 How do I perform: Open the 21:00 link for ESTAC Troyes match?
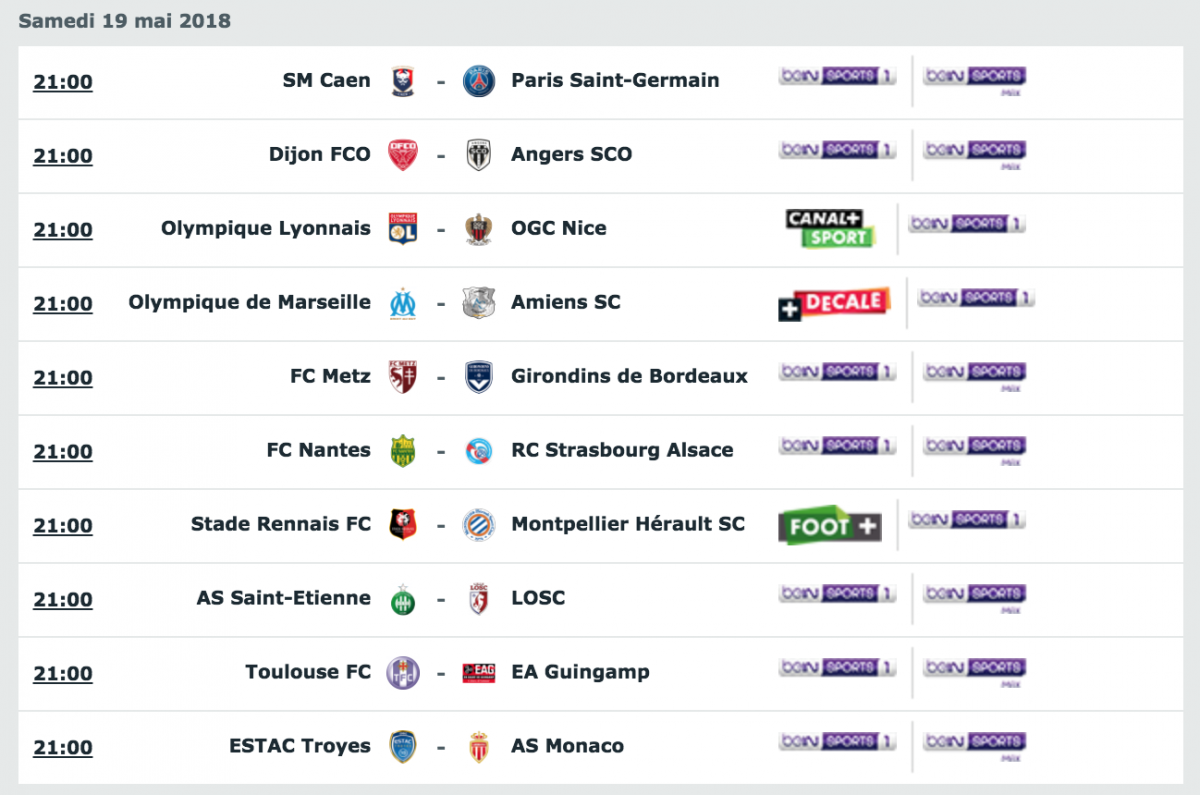point(63,748)
